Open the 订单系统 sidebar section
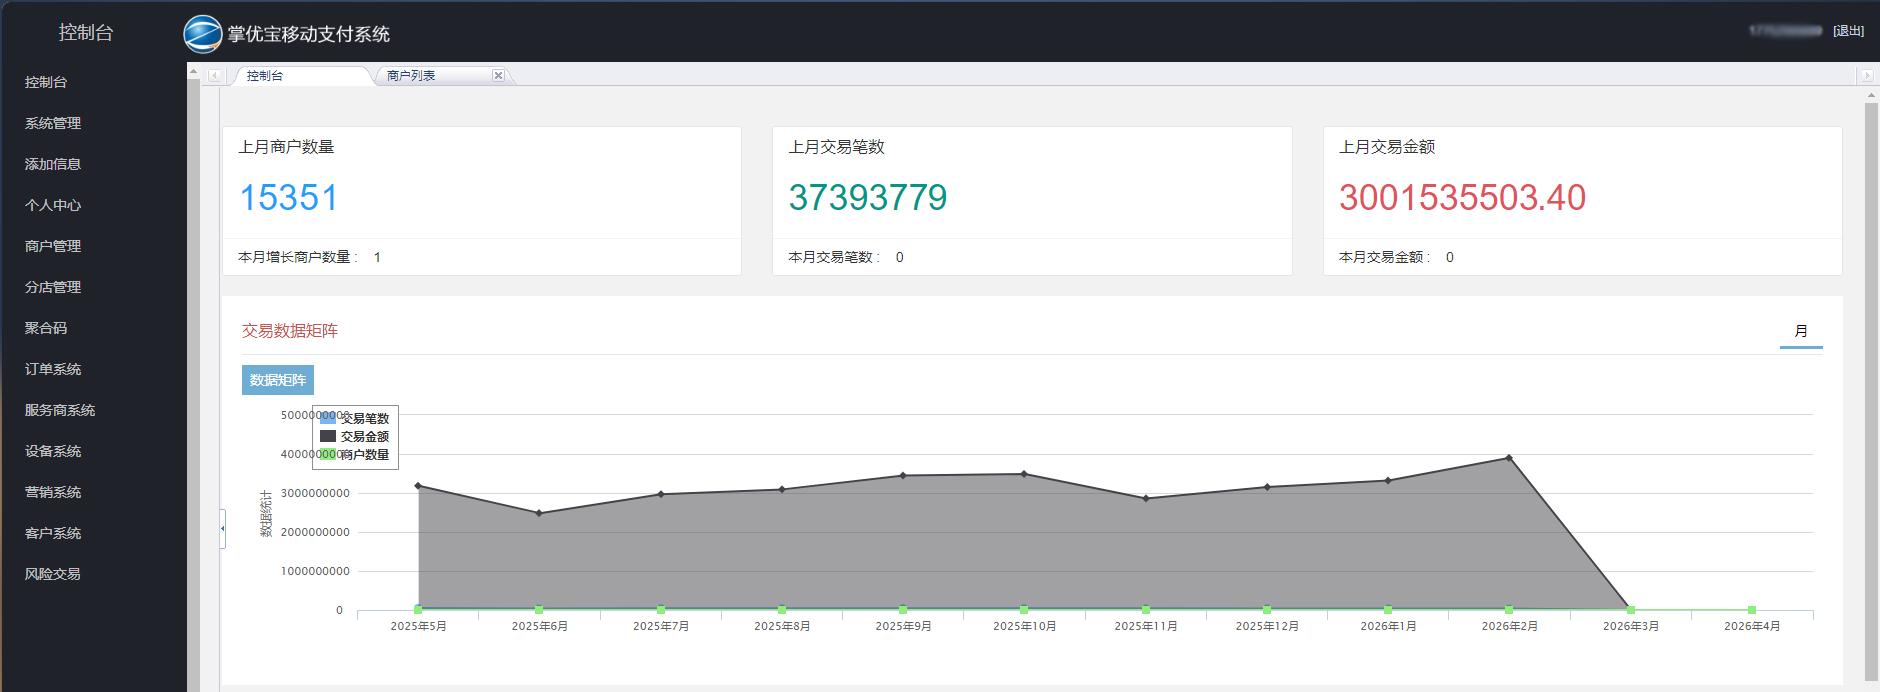This screenshot has width=1880, height=692. click(53, 369)
